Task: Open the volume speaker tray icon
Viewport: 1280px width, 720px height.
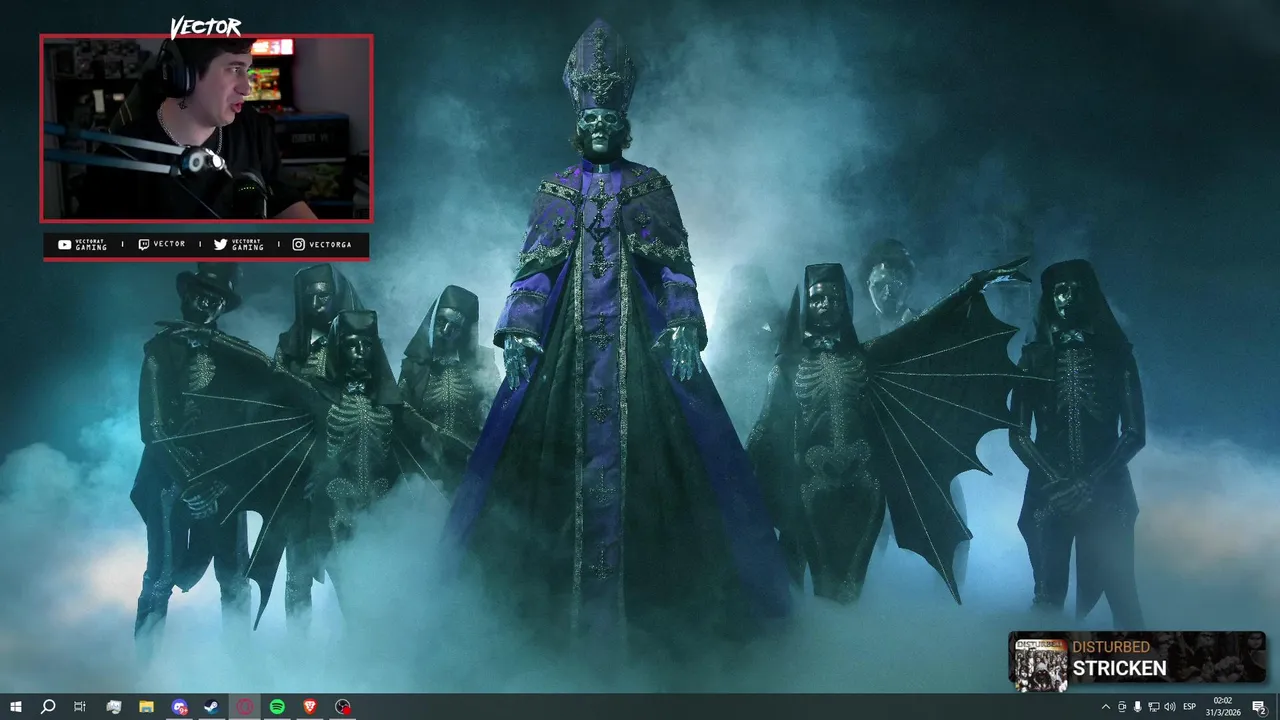Action: (x=1169, y=707)
